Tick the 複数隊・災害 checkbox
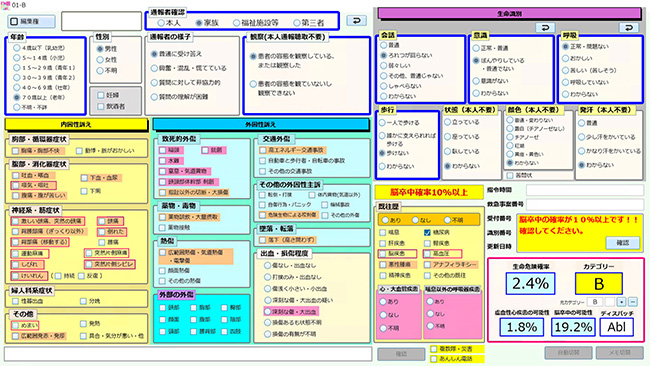This screenshot has width=650, height=366. click(x=434, y=349)
